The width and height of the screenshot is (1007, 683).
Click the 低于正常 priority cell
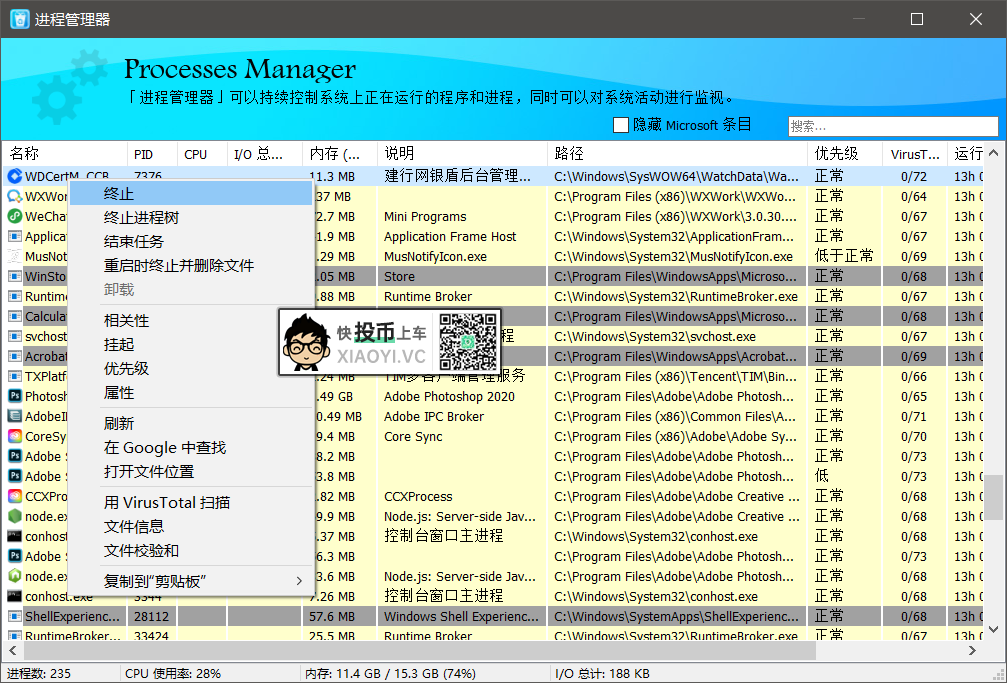click(x=844, y=256)
